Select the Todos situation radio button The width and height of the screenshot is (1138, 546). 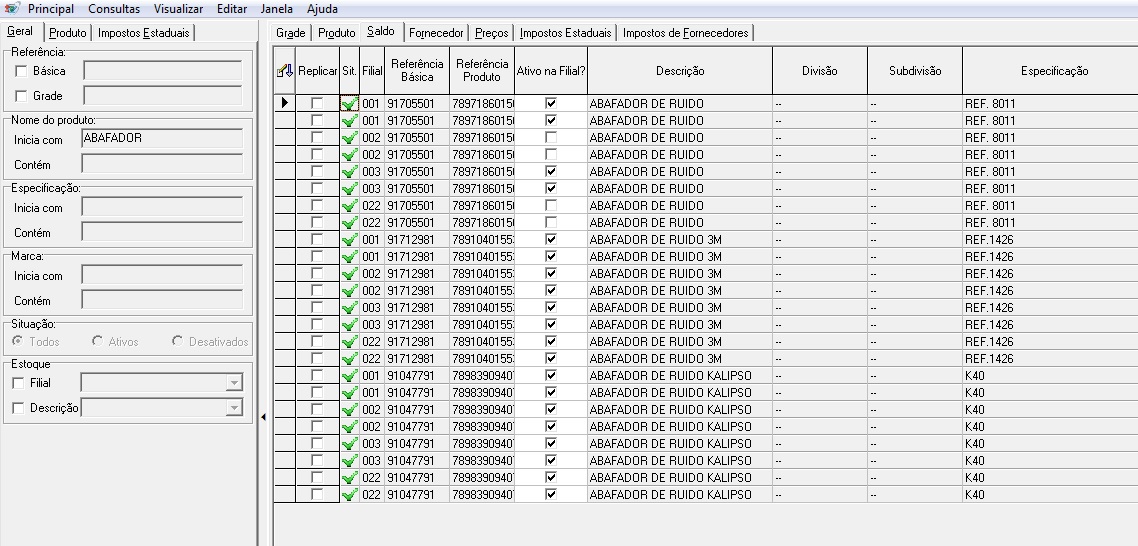click(17, 341)
